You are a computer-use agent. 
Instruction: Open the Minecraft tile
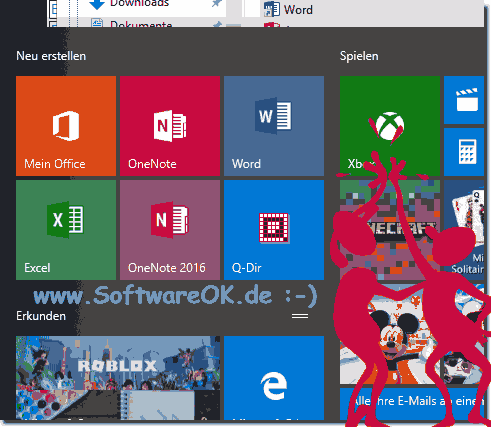pos(390,230)
